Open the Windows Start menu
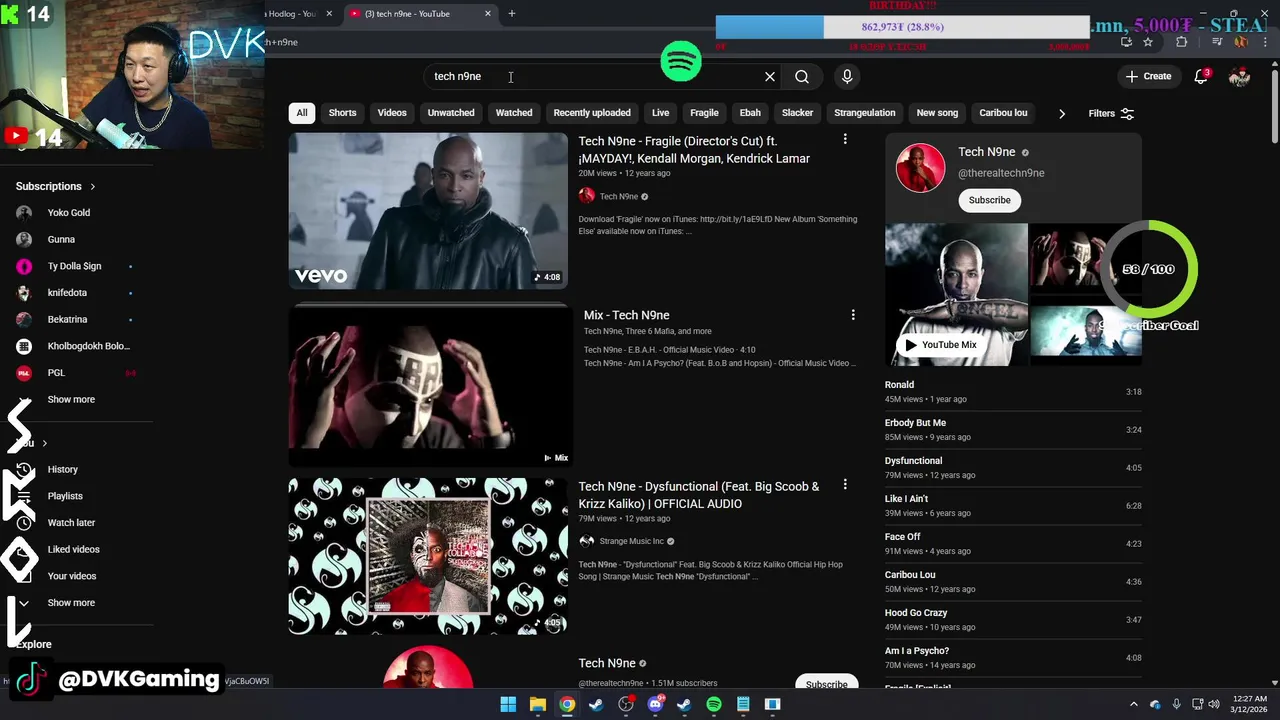This screenshot has height=720, width=1280. click(508, 704)
